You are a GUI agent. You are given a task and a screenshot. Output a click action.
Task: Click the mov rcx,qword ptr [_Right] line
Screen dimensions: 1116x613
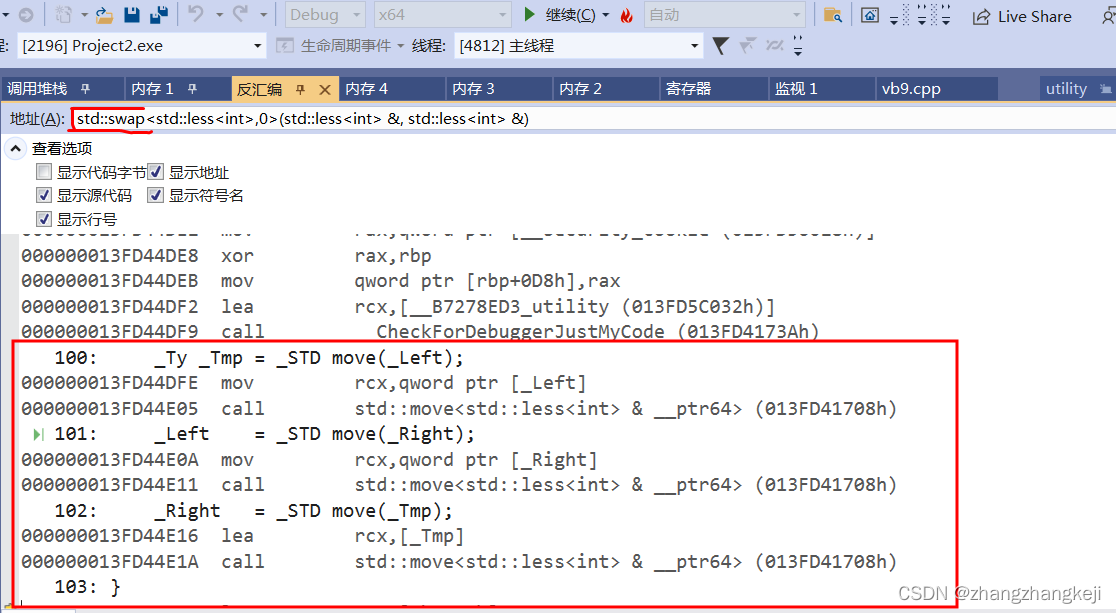pos(310,460)
